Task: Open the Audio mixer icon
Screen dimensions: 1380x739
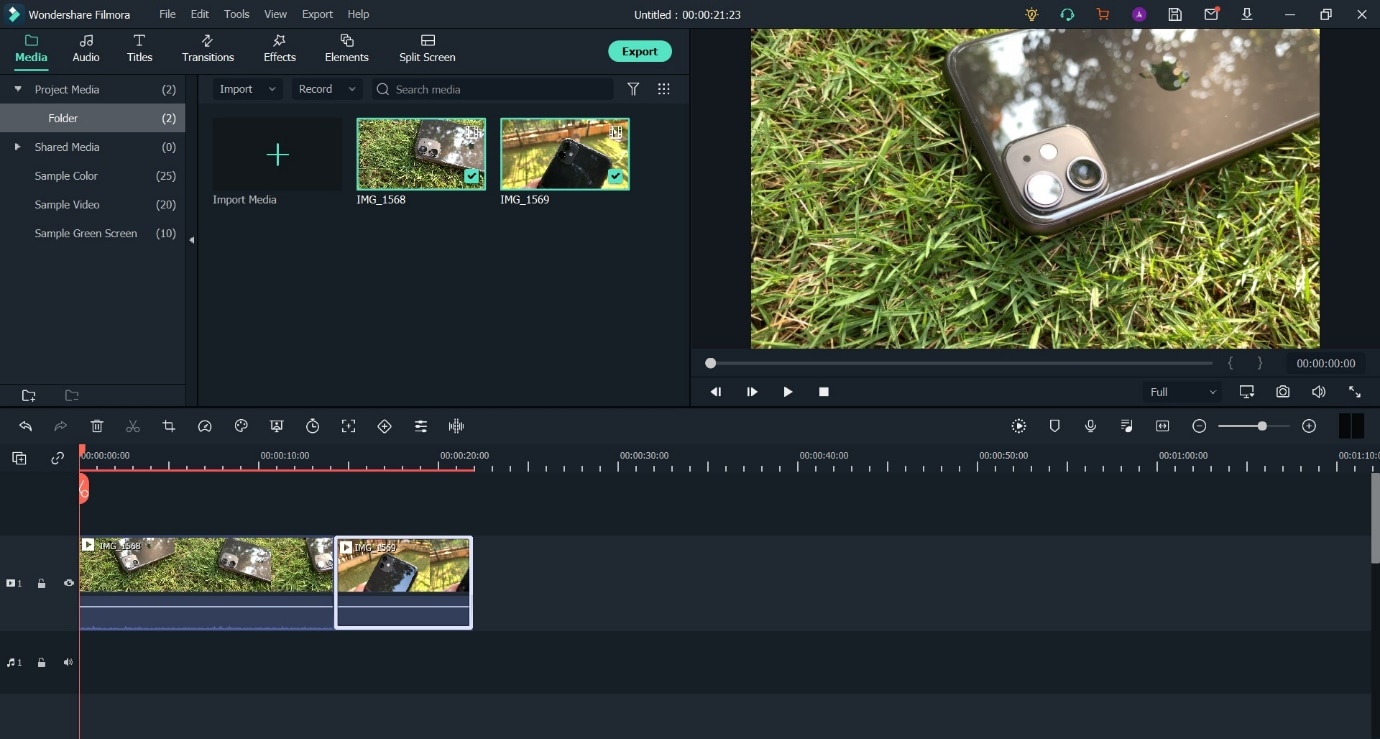Action: (1127, 426)
